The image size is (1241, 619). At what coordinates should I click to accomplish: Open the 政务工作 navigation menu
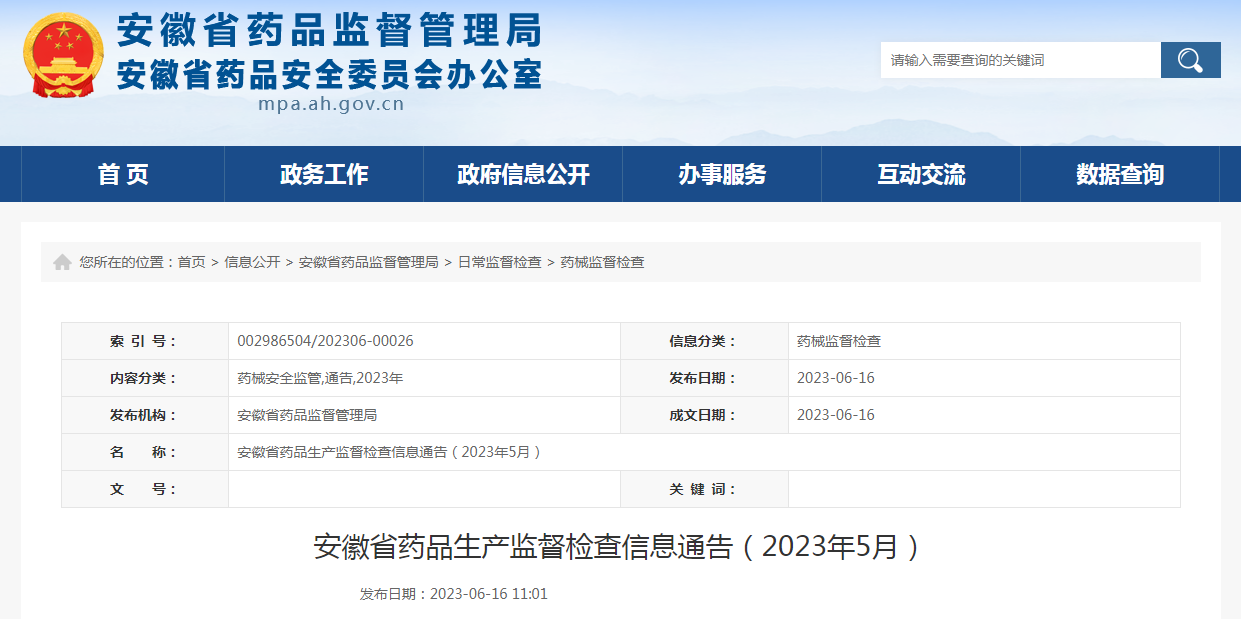(x=324, y=174)
